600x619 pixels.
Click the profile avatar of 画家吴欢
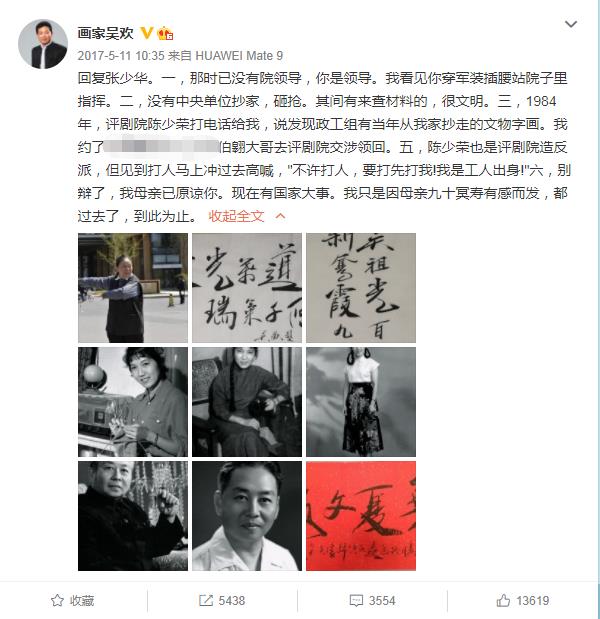click(x=43, y=44)
